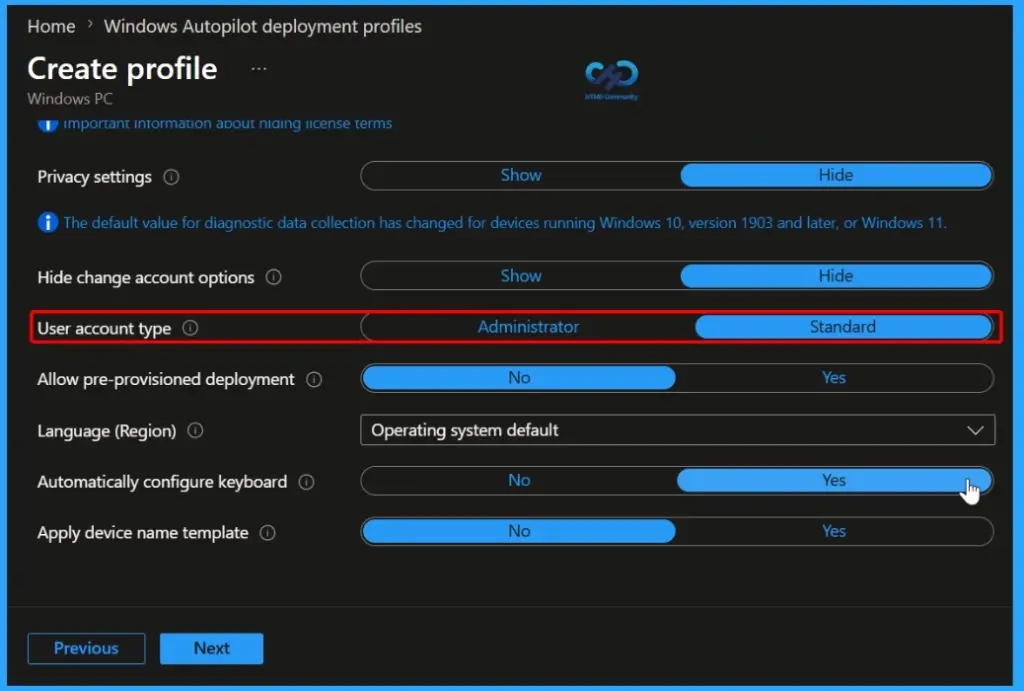Set Allow pre-provisioned deployment to Yes
Viewport: 1024px width, 691px height.
pyautogui.click(x=834, y=378)
